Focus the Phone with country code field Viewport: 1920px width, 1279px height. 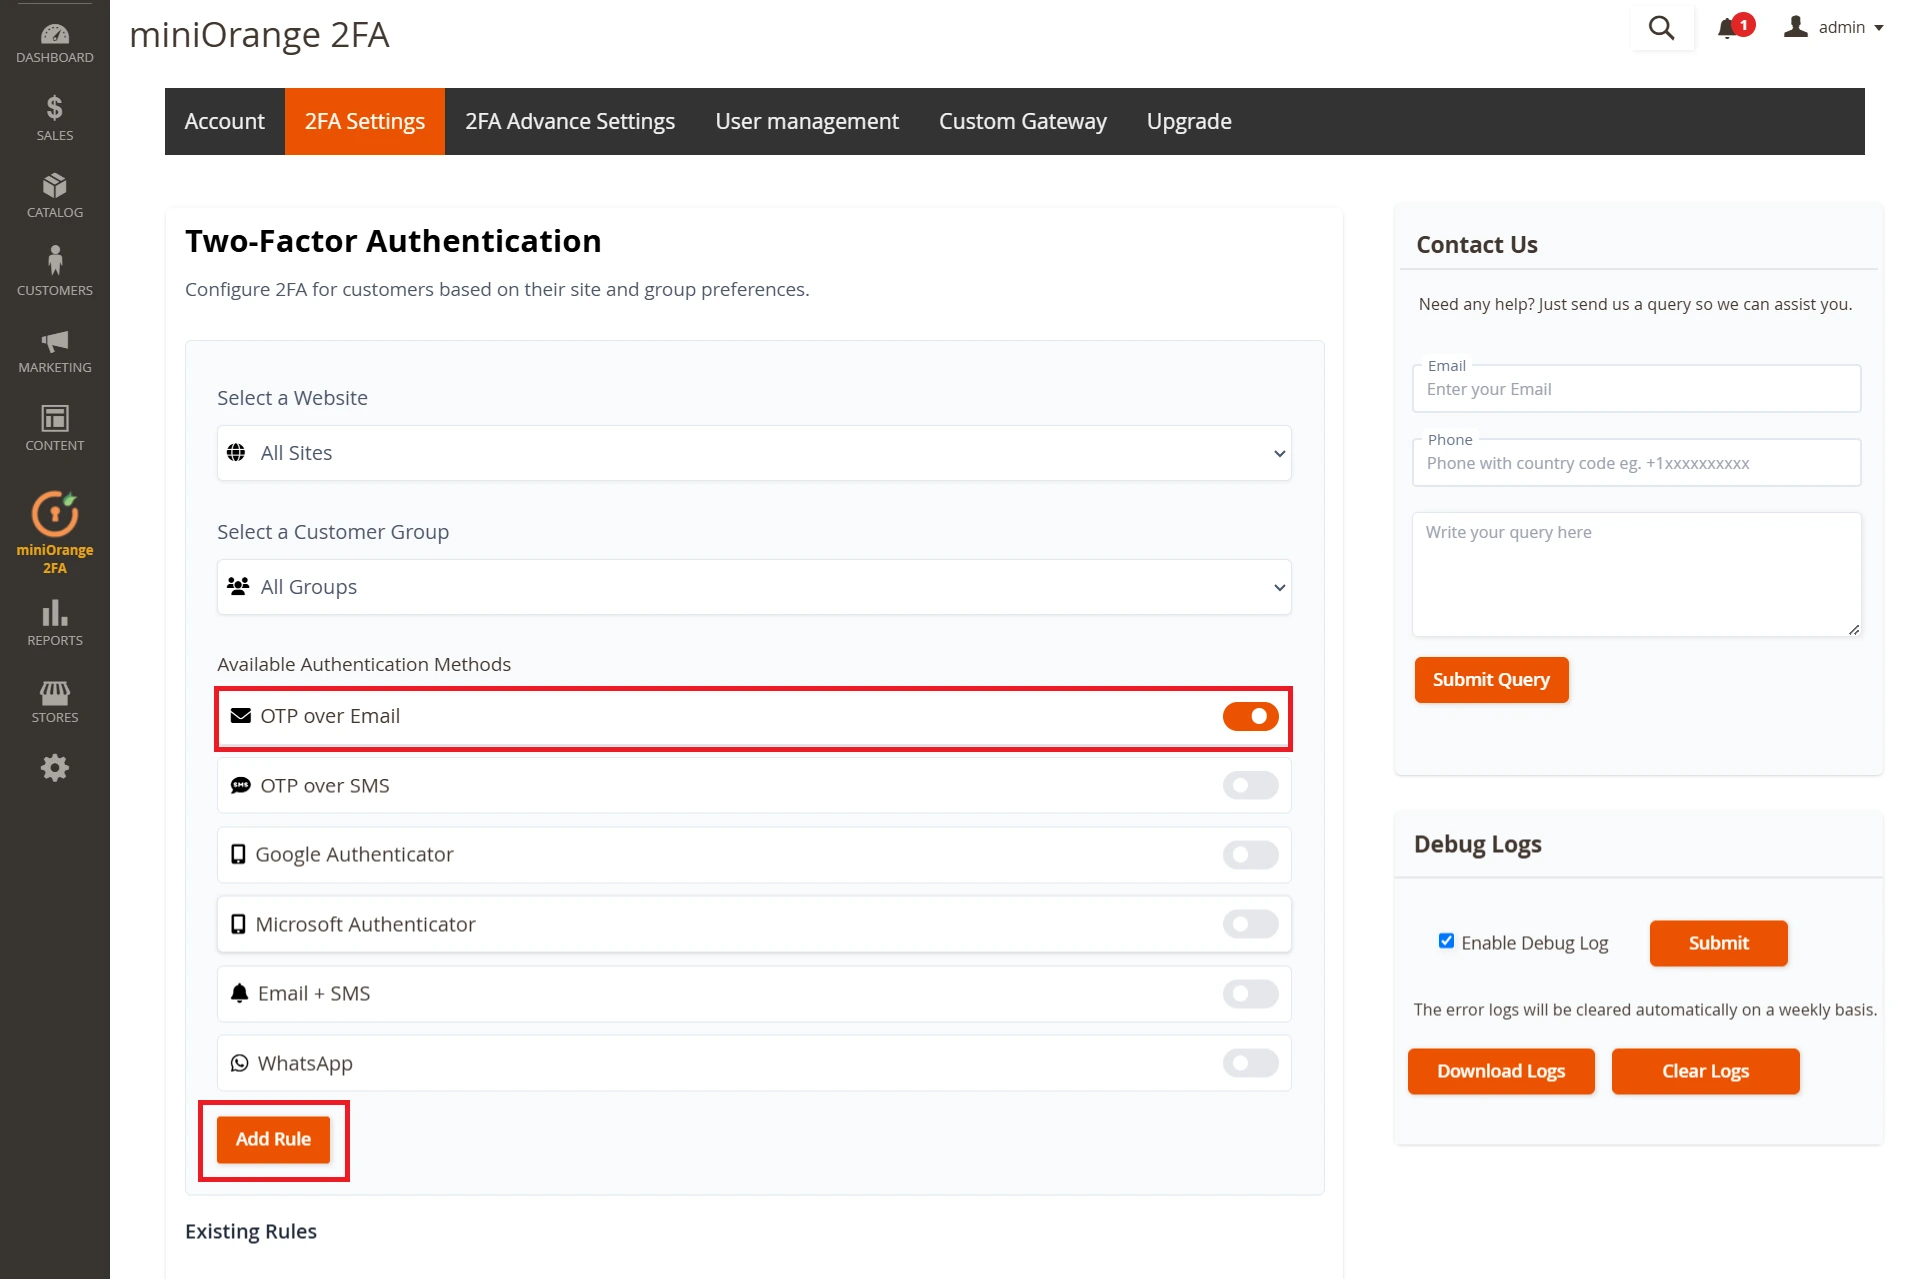(x=1636, y=463)
